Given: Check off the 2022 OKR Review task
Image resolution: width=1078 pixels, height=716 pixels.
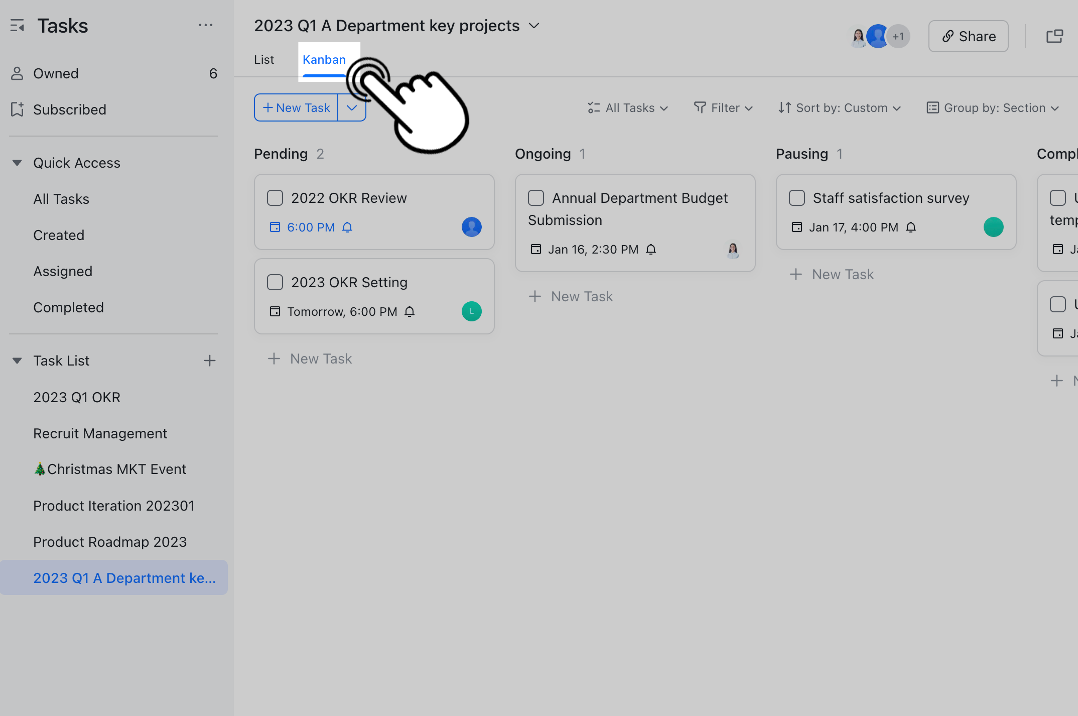Looking at the screenshot, I should pos(275,198).
